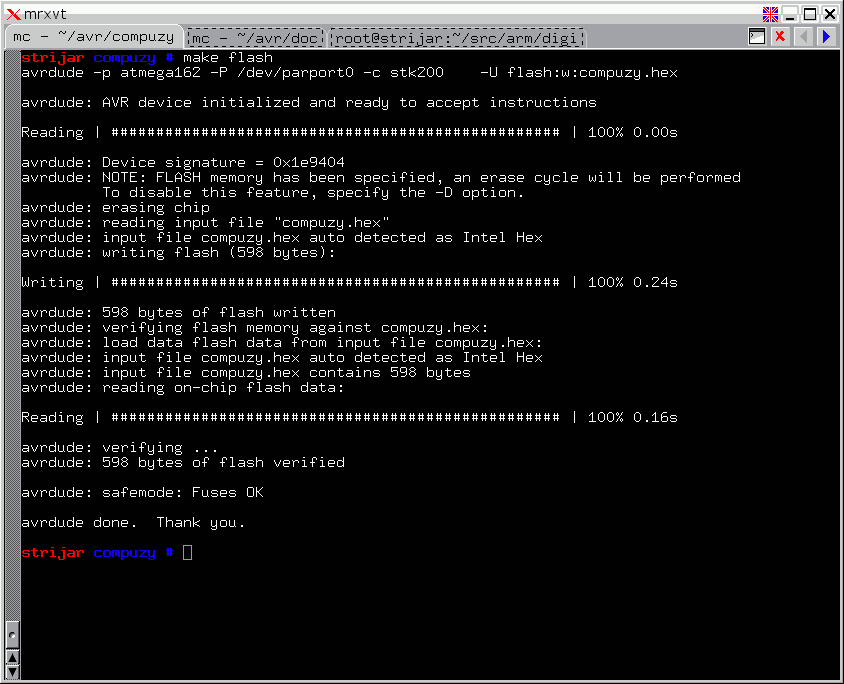
Task: Click 'avrdude done. Thank you.' line
Action: 133,523
